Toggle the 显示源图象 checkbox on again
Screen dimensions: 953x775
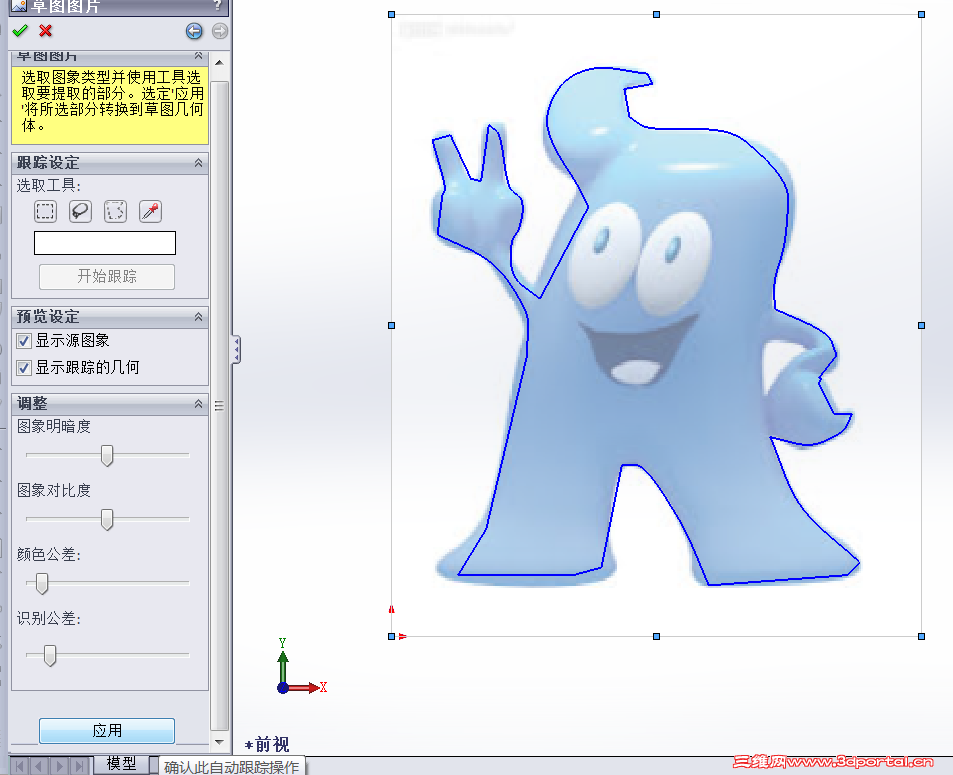(x=22, y=340)
